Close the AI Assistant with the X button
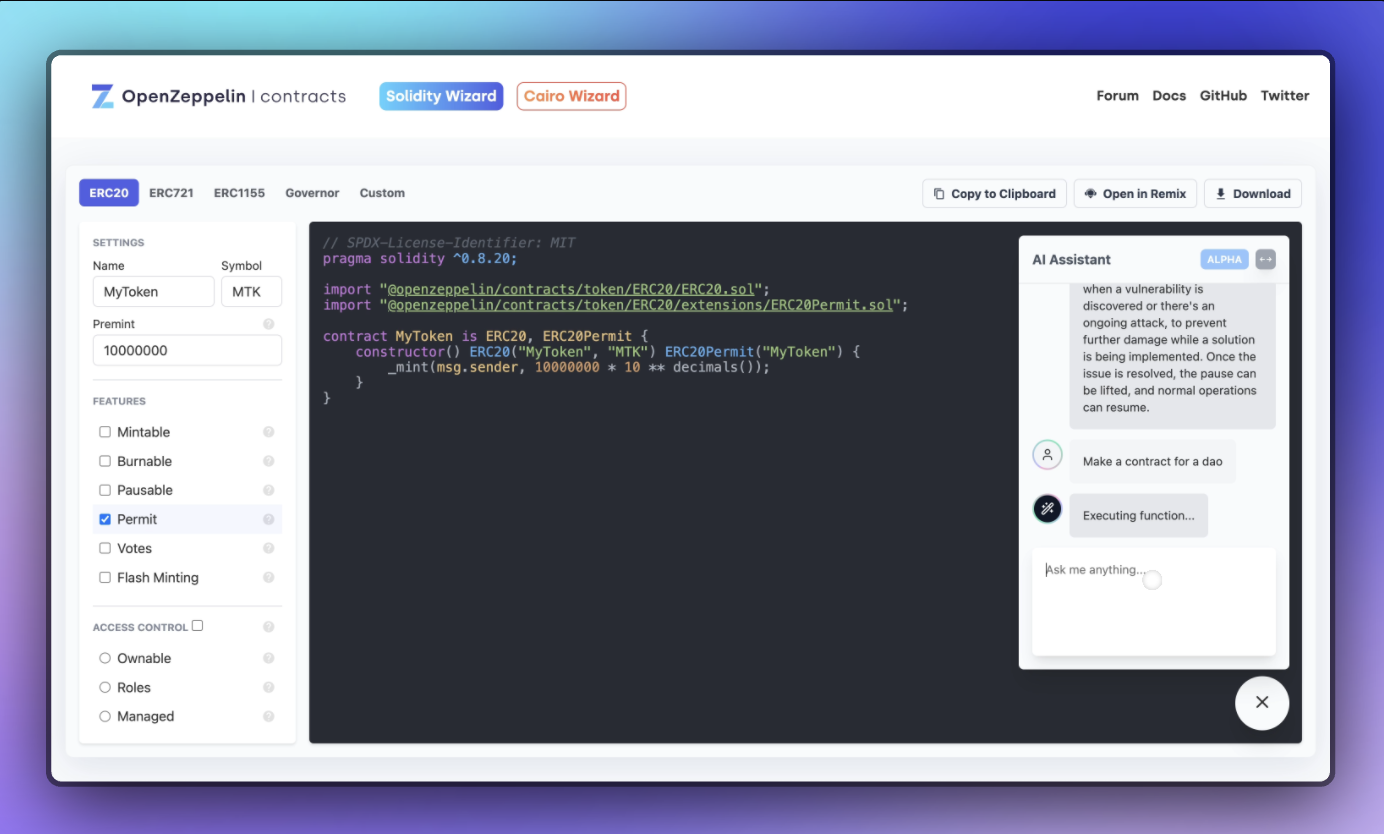Image resolution: width=1384 pixels, height=834 pixels. 1262,702
